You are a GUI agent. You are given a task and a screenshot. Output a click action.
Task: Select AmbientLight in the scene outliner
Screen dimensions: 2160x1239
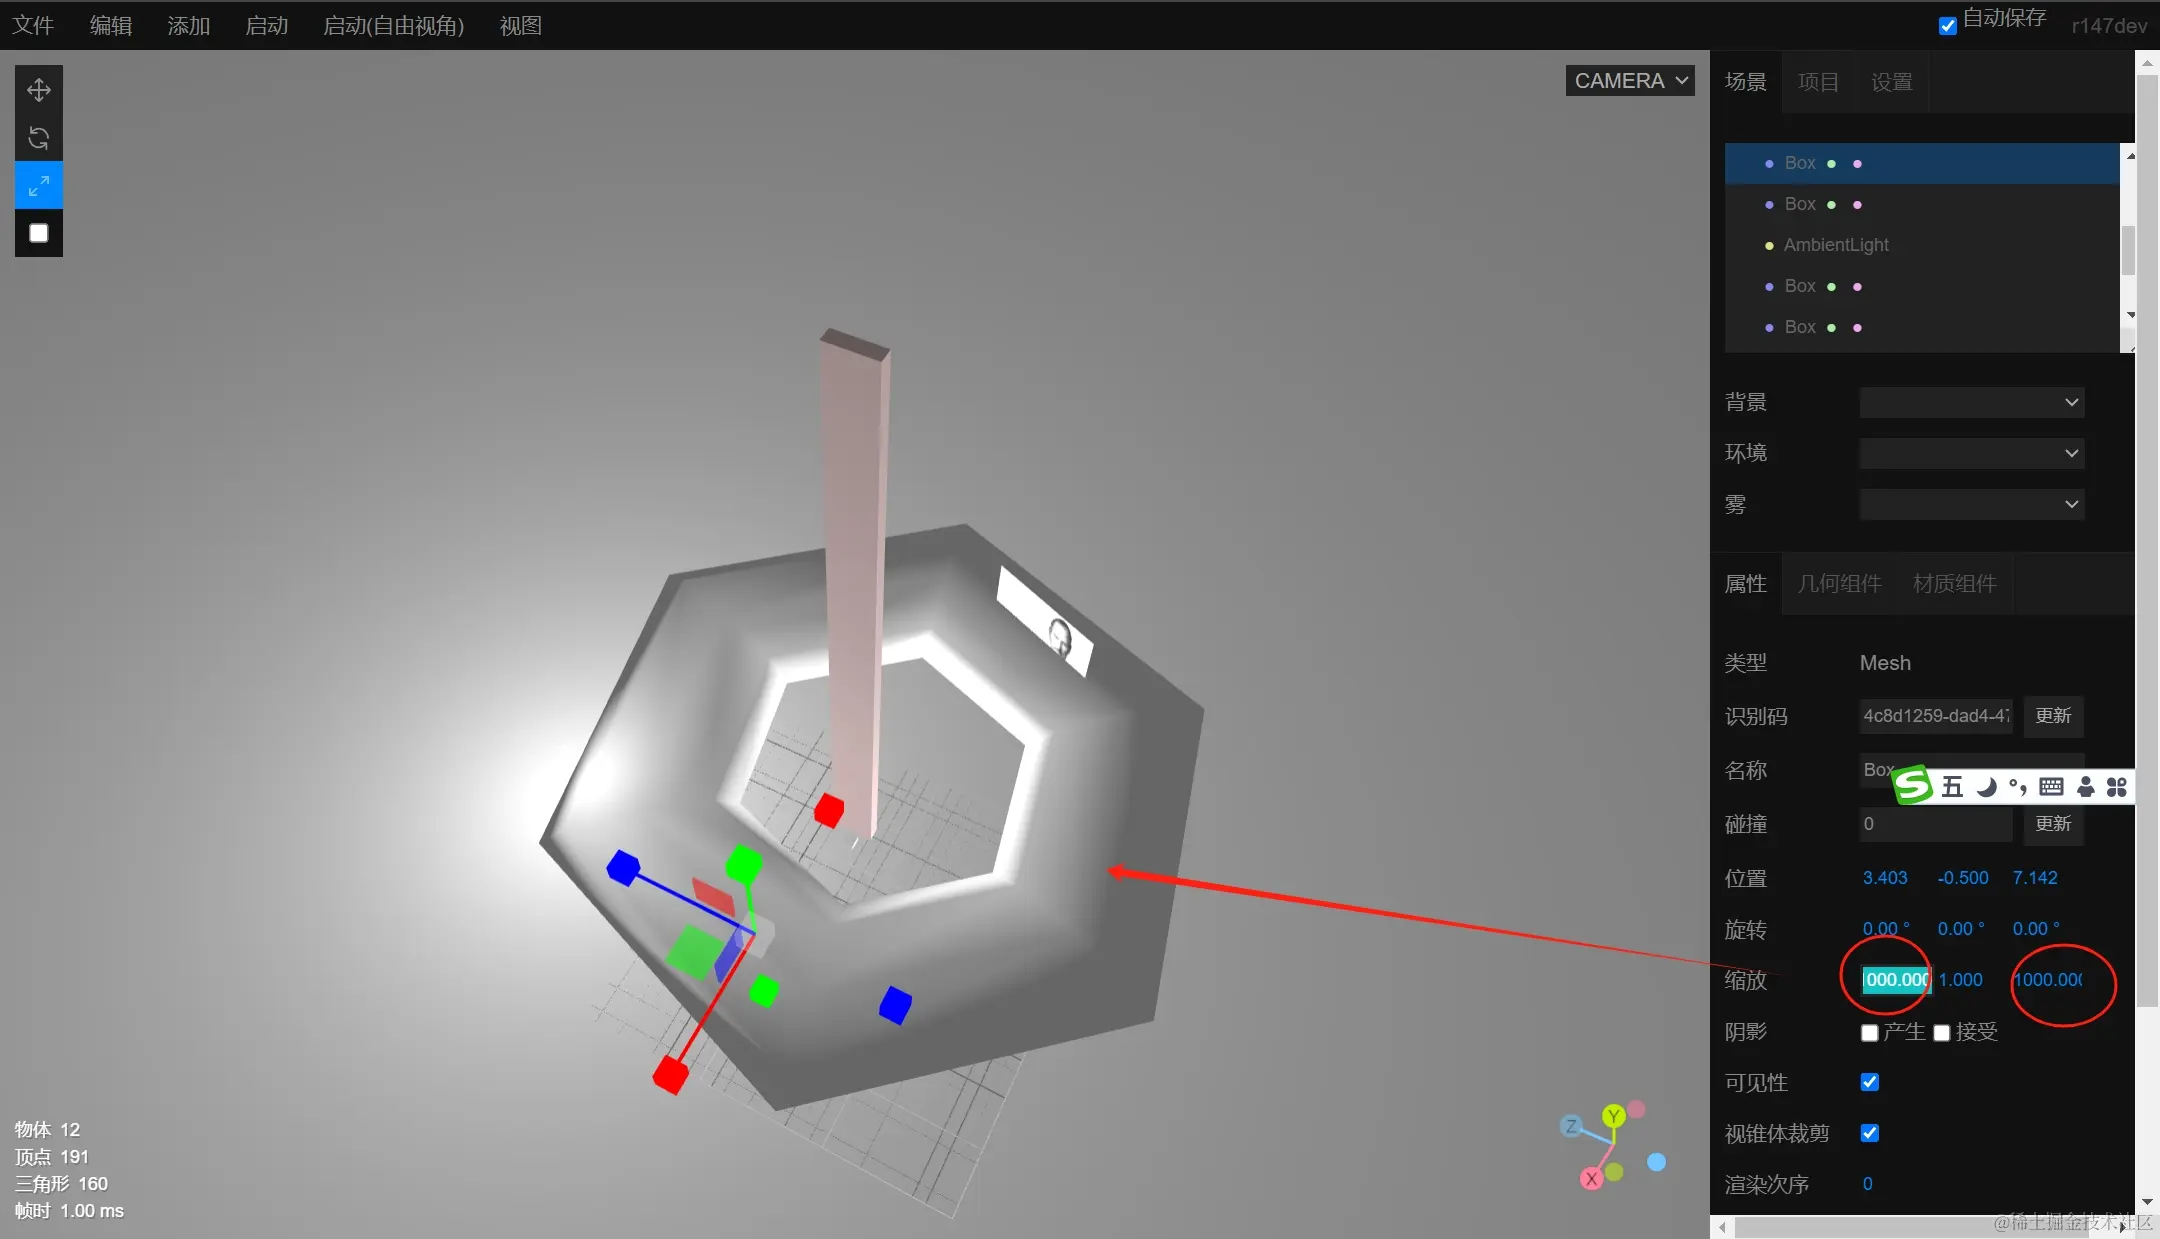tap(1836, 245)
